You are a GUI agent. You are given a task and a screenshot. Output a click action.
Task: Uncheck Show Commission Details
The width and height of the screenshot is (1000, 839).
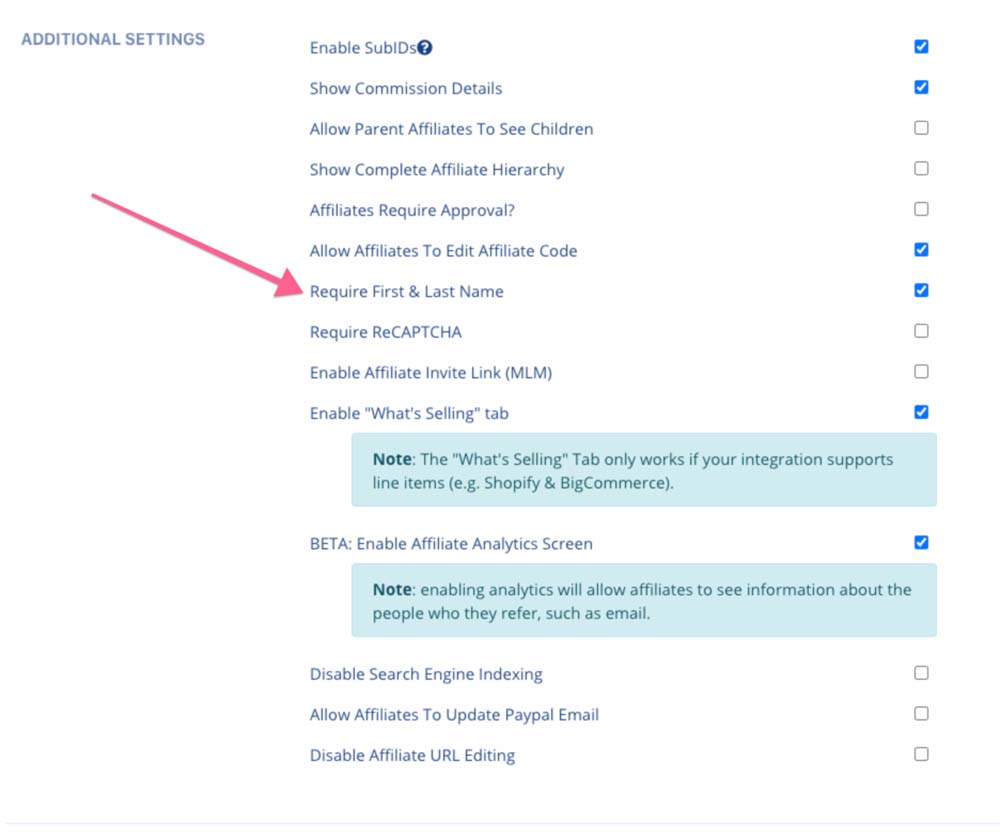tap(921, 87)
